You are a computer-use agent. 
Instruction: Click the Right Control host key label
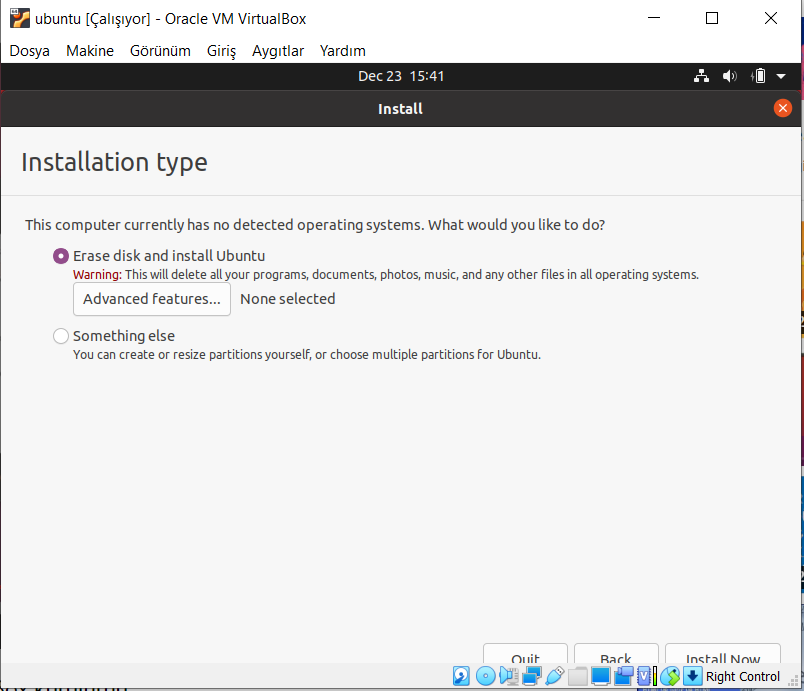coord(742,677)
